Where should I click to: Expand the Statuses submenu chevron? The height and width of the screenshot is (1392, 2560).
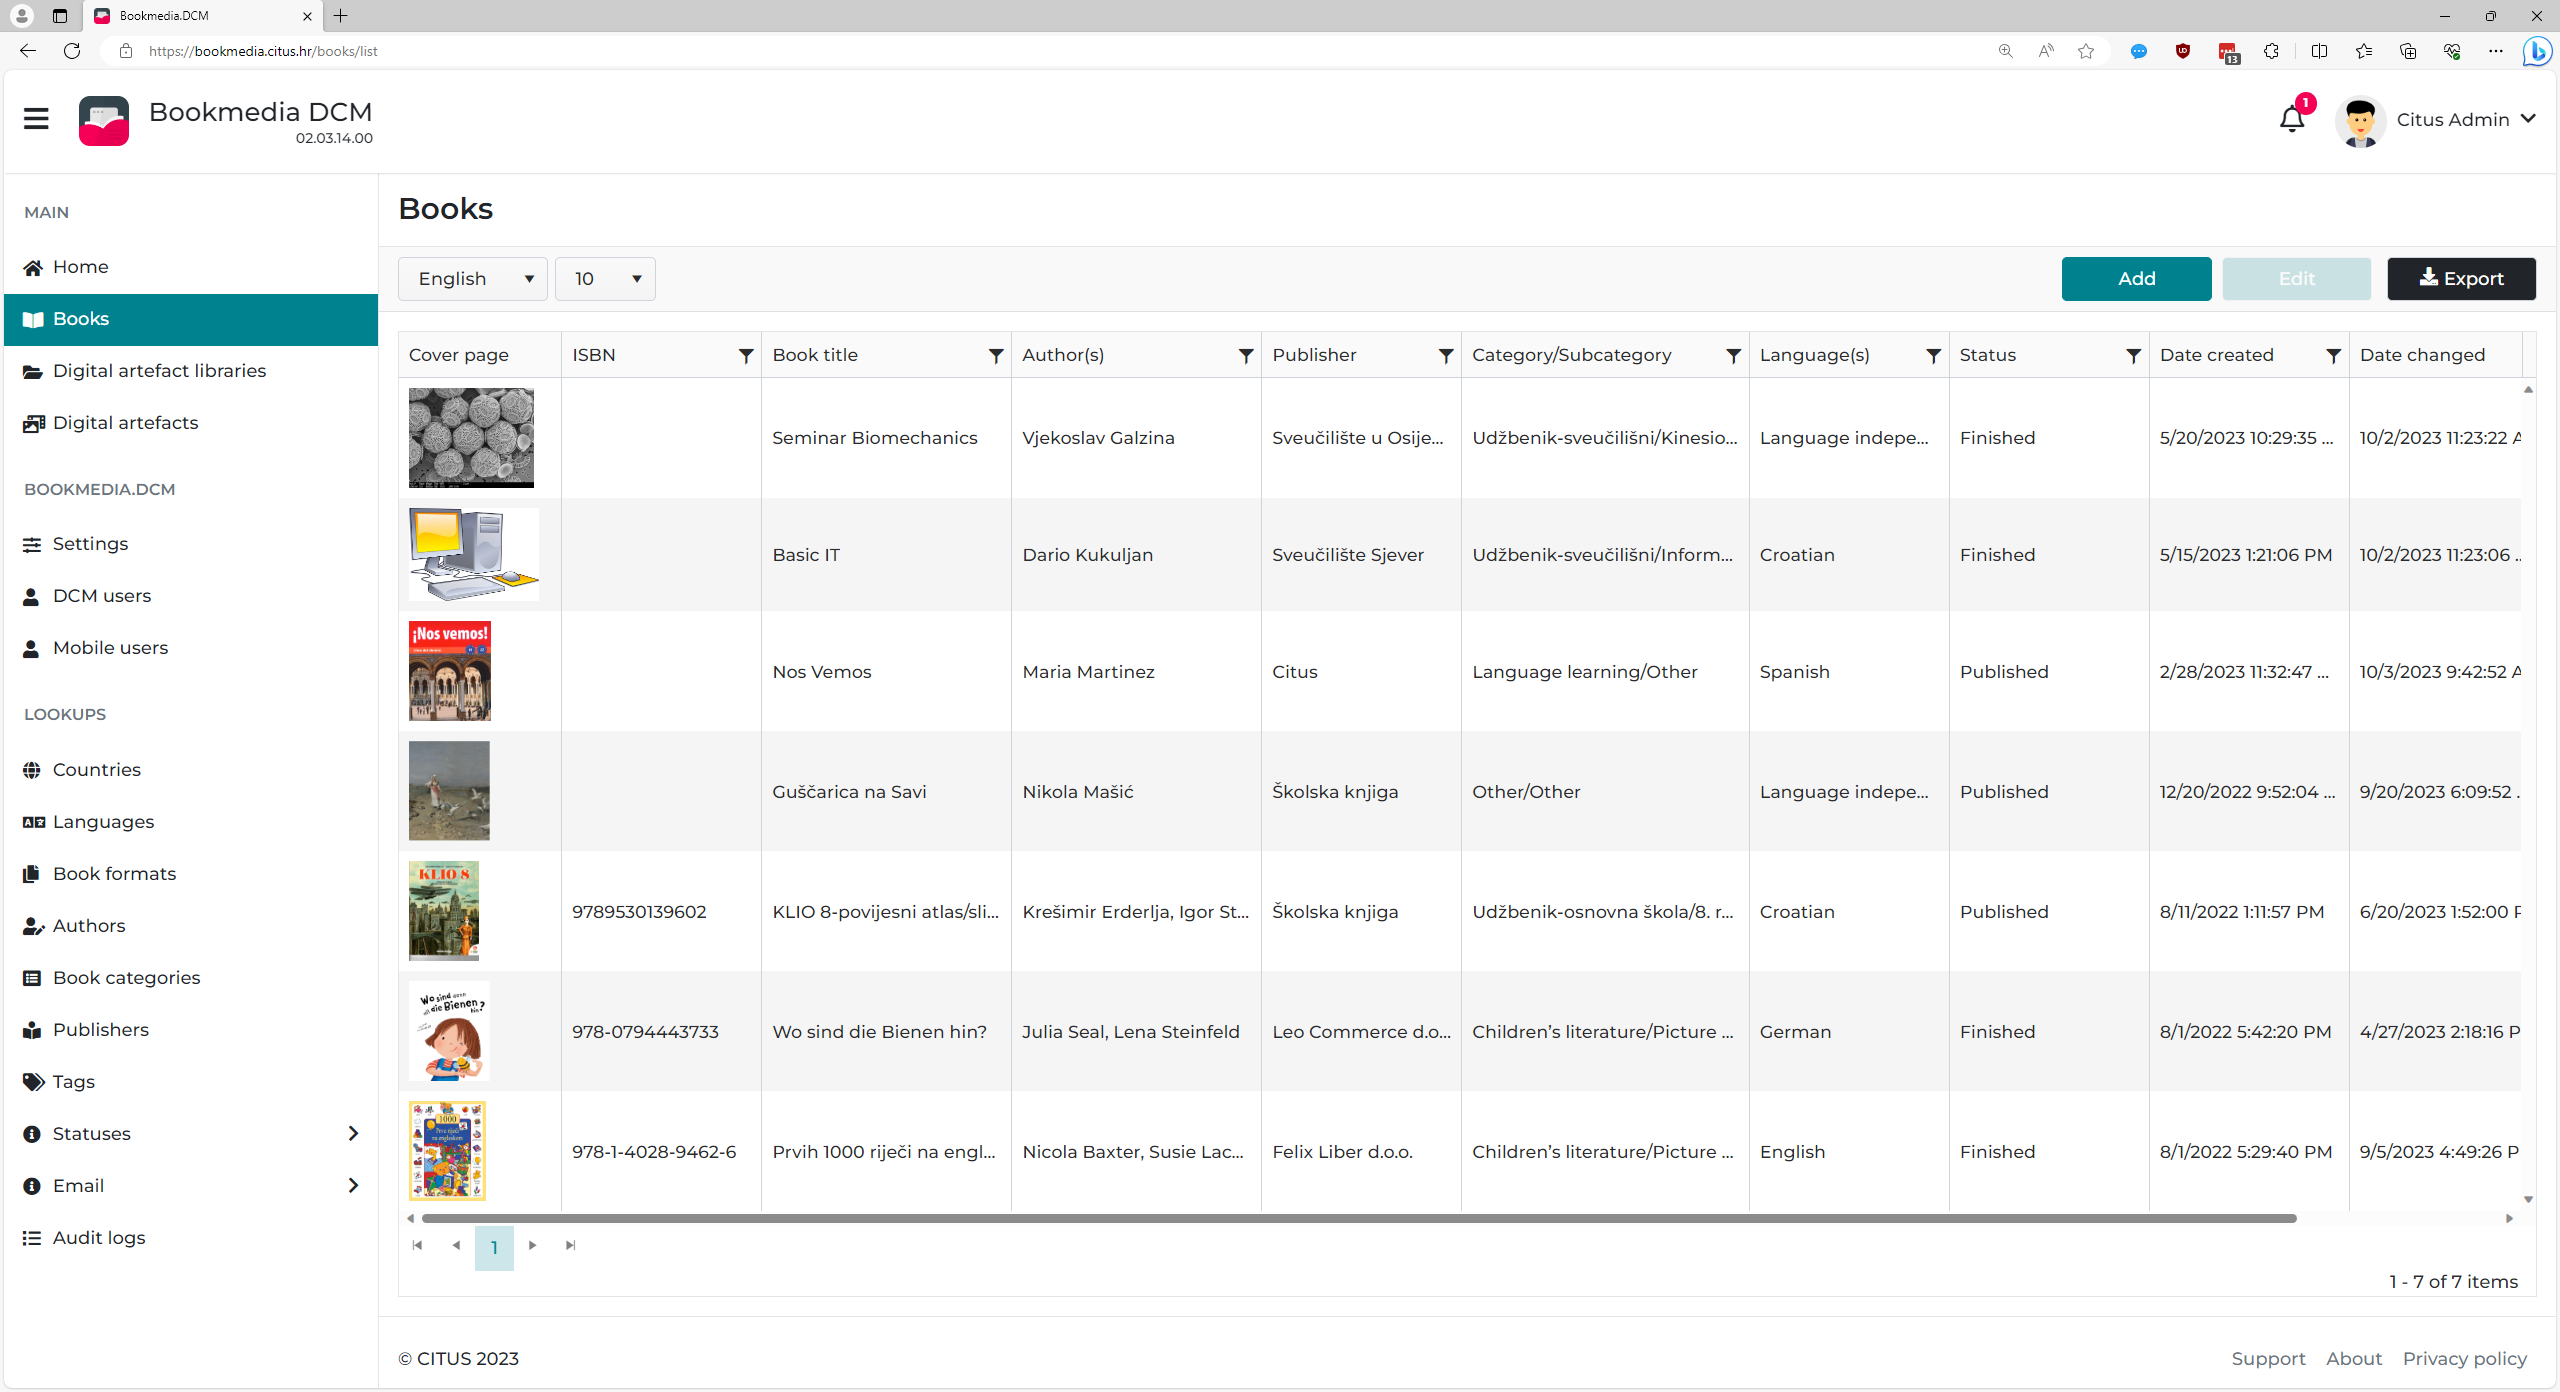[353, 1133]
